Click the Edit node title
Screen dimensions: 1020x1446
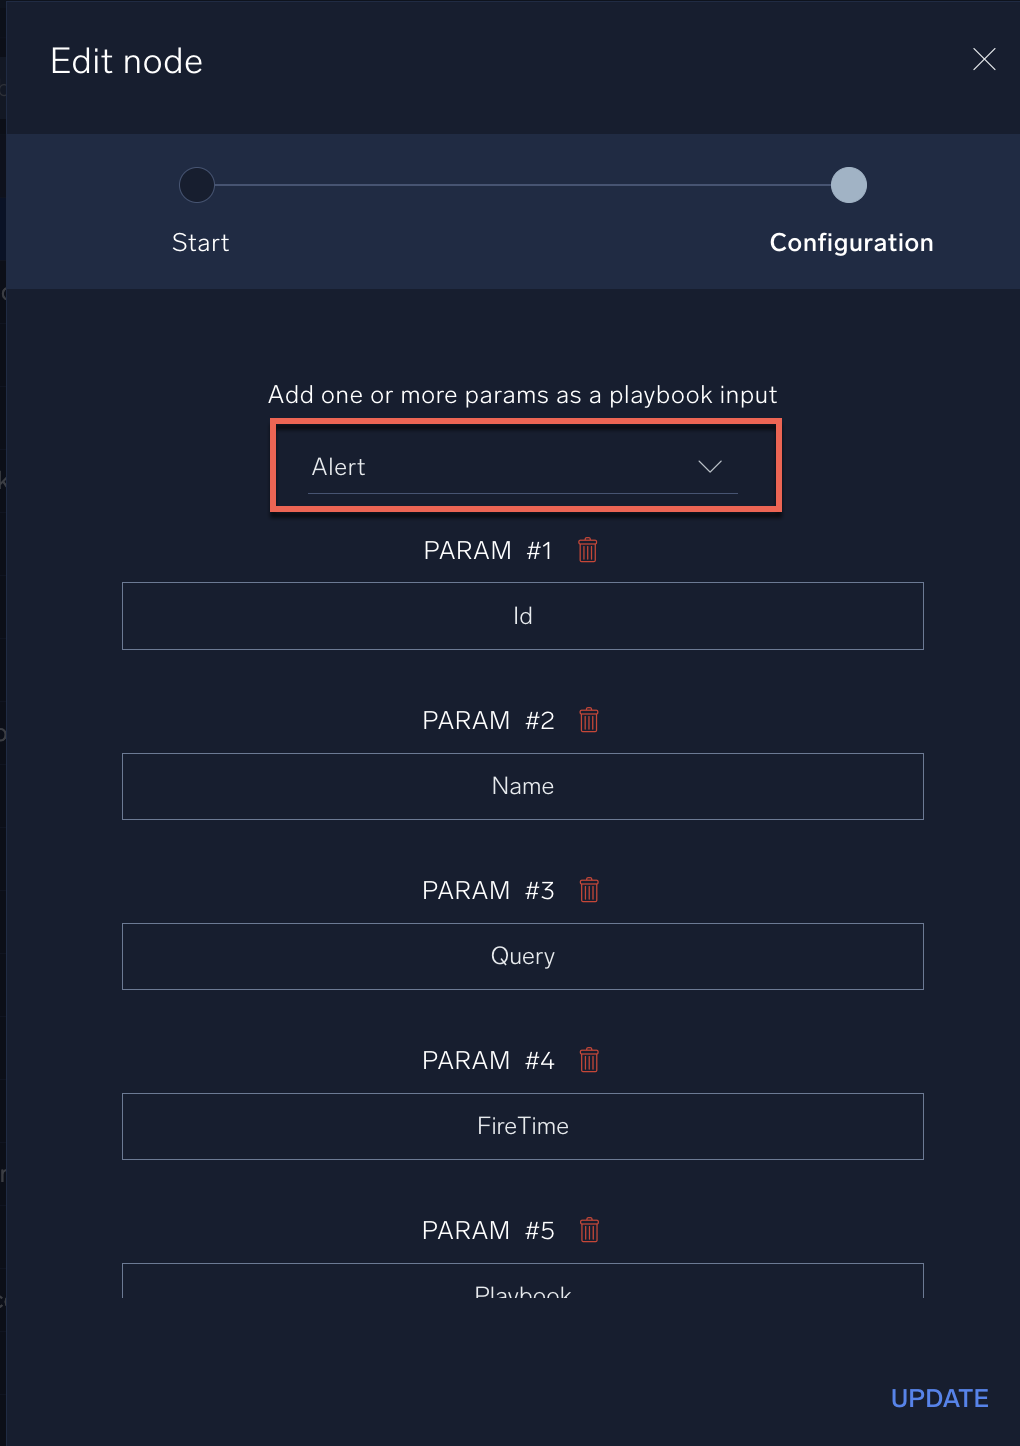pyautogui.click(x=125, y=61)
